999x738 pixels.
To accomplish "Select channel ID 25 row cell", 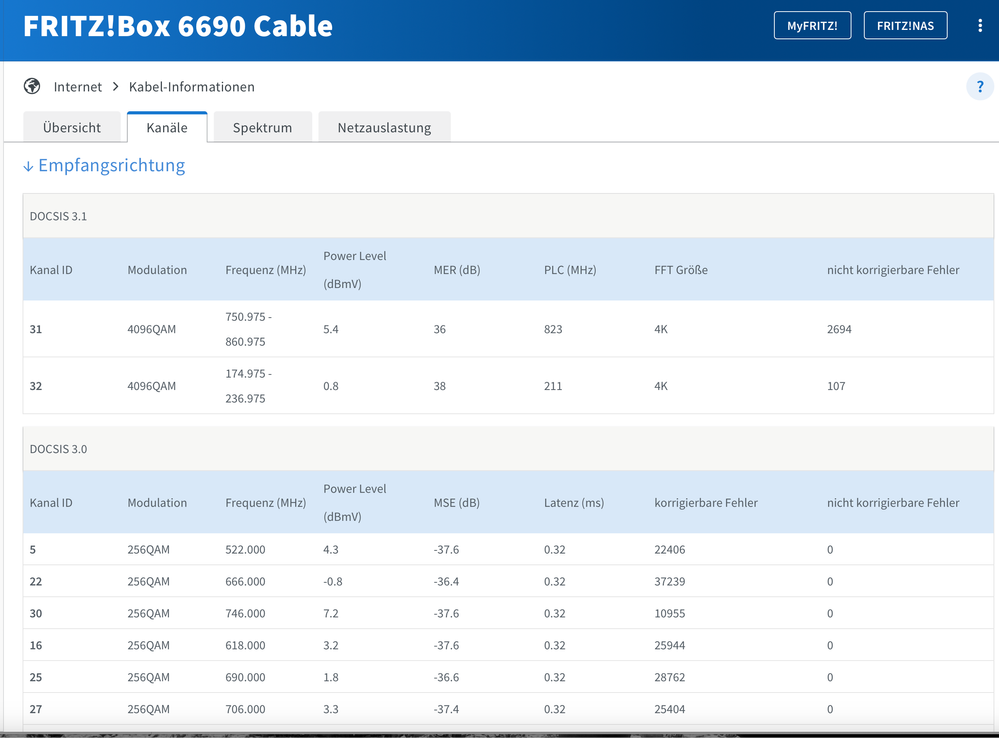I will tap(36, 677).
